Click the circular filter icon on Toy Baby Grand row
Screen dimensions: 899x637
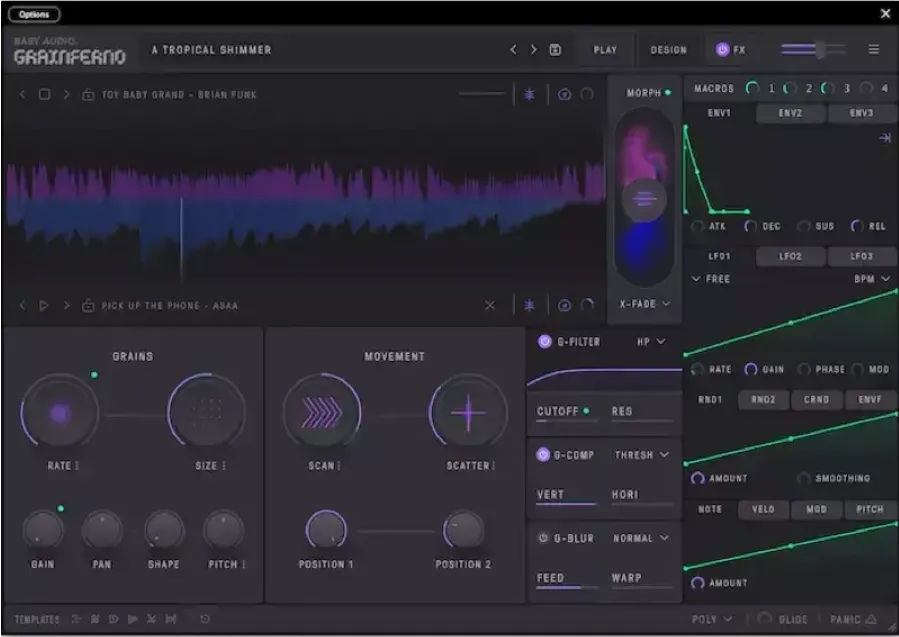[x=564, y=95]
